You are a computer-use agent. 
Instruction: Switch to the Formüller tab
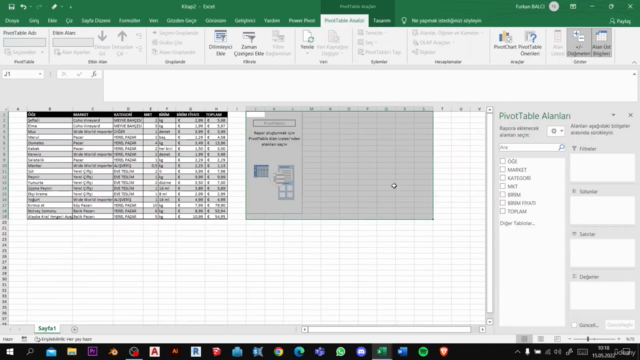tap(129, 20)
